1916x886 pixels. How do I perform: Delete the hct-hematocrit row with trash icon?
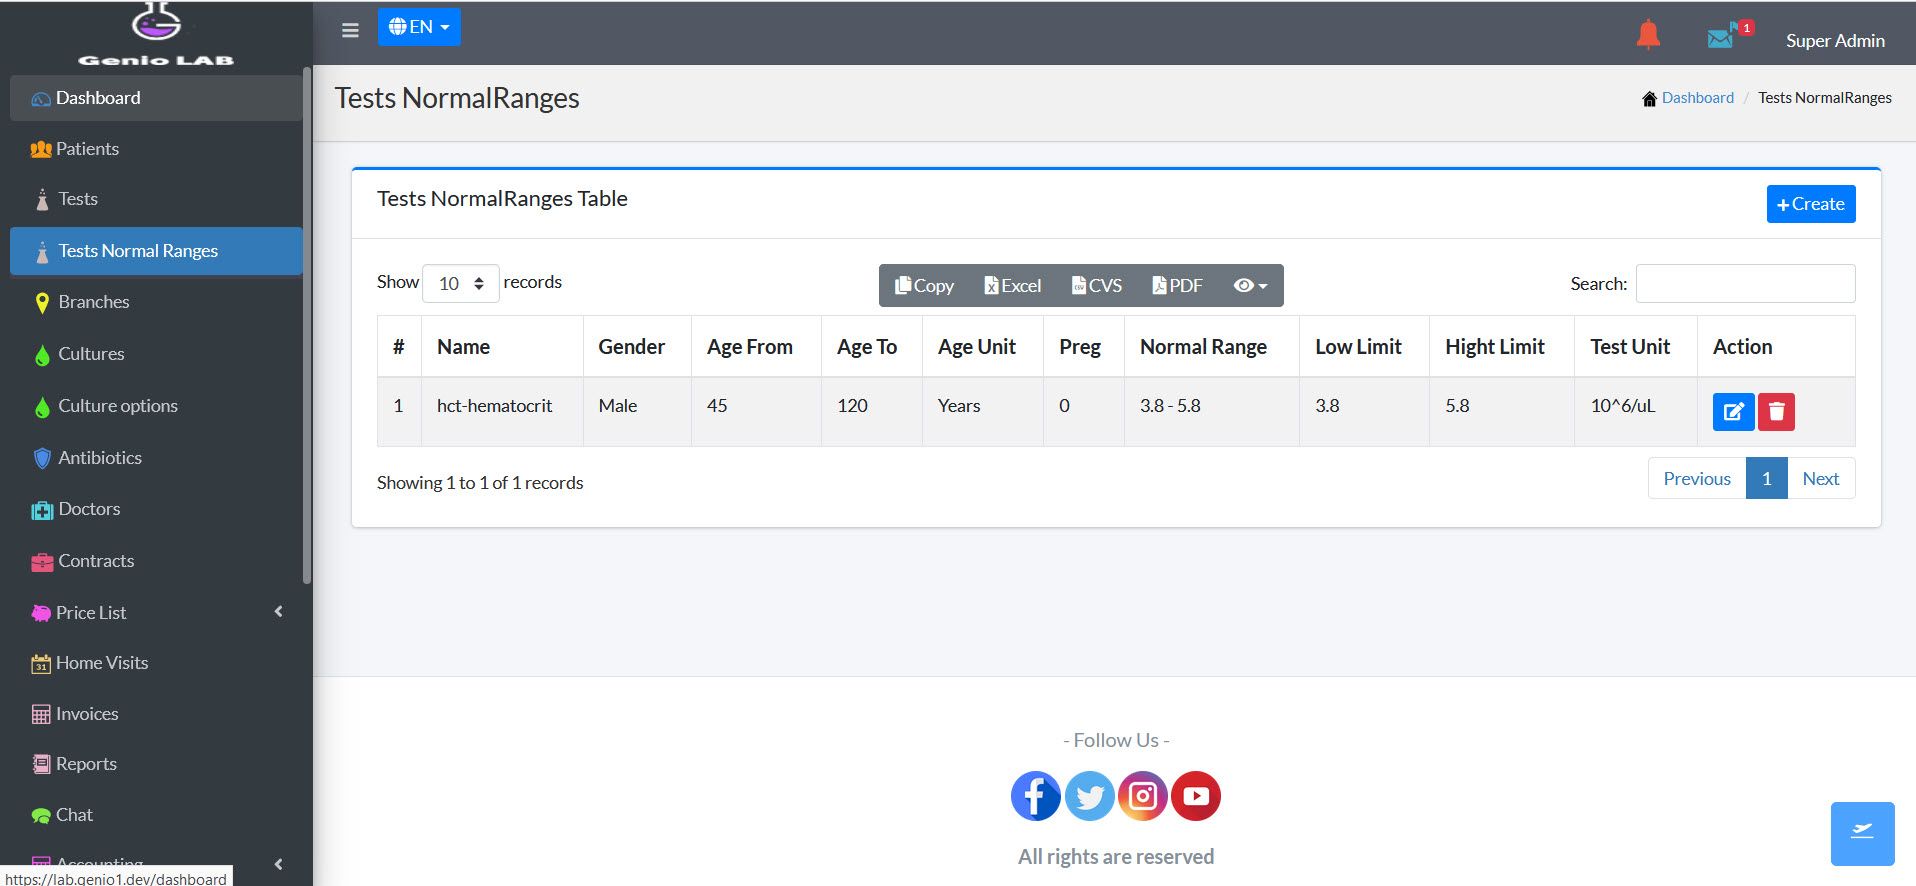(x=1776, y=412)
